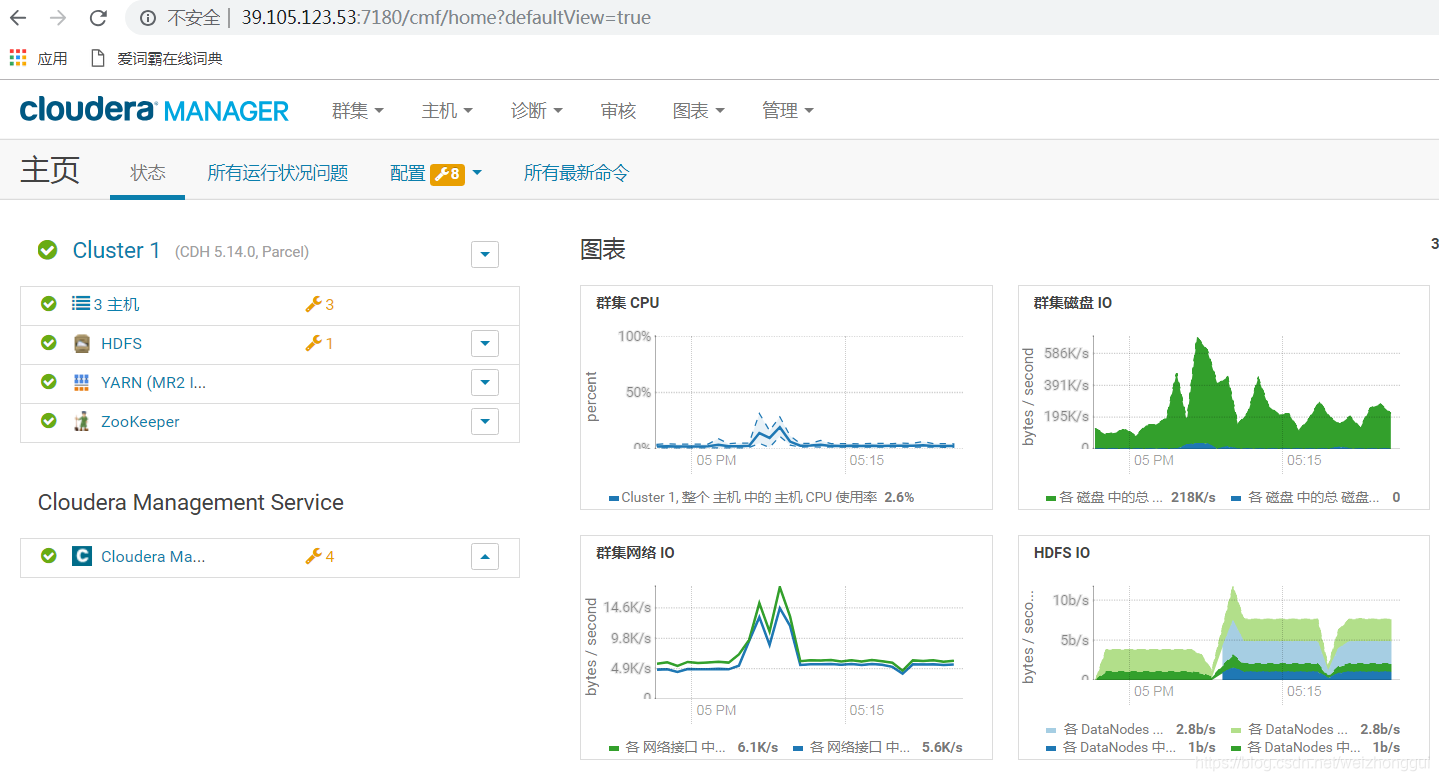Click the Cloudera Manager logo

[x=154, y=110]
